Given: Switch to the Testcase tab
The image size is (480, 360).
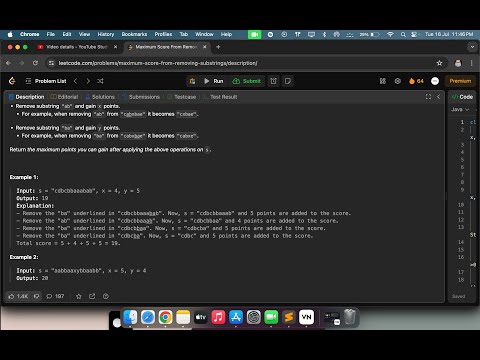Looking at the screenshot, I should pyautogui.click(x=182, y=97).
